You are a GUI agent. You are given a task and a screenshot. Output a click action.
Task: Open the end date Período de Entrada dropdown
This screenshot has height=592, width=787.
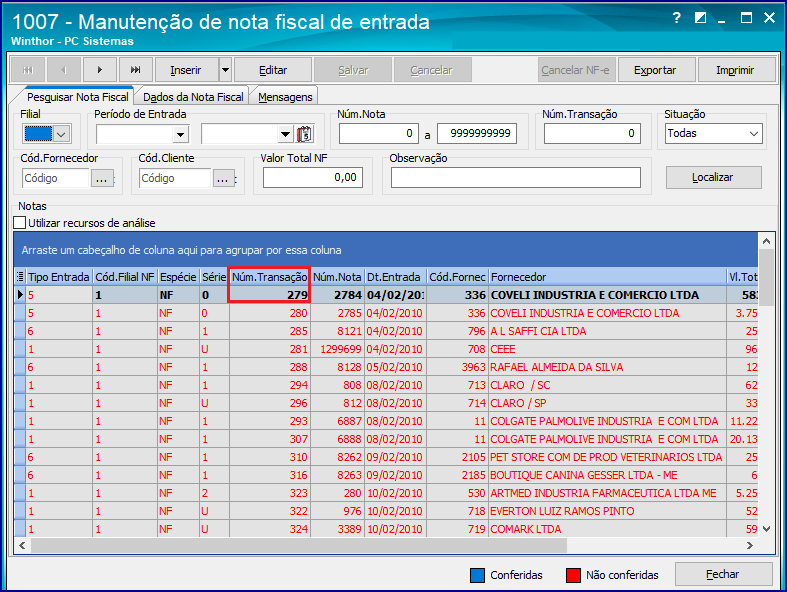click(286, 134)
